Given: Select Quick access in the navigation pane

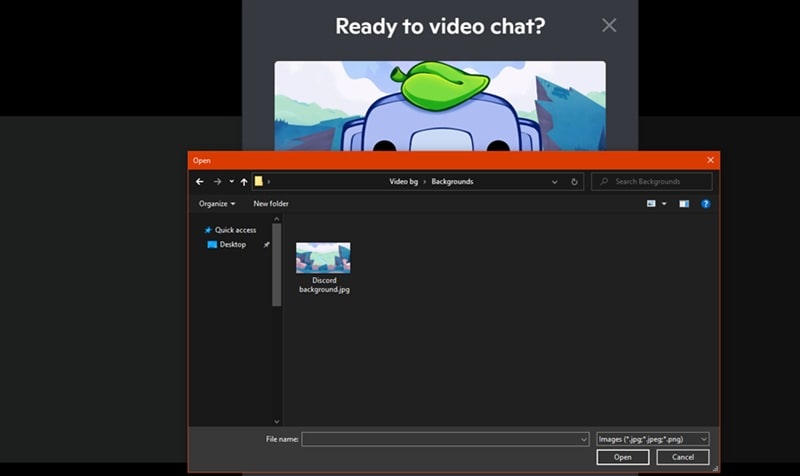Looking at the screenshot, I should coord(235,230).
